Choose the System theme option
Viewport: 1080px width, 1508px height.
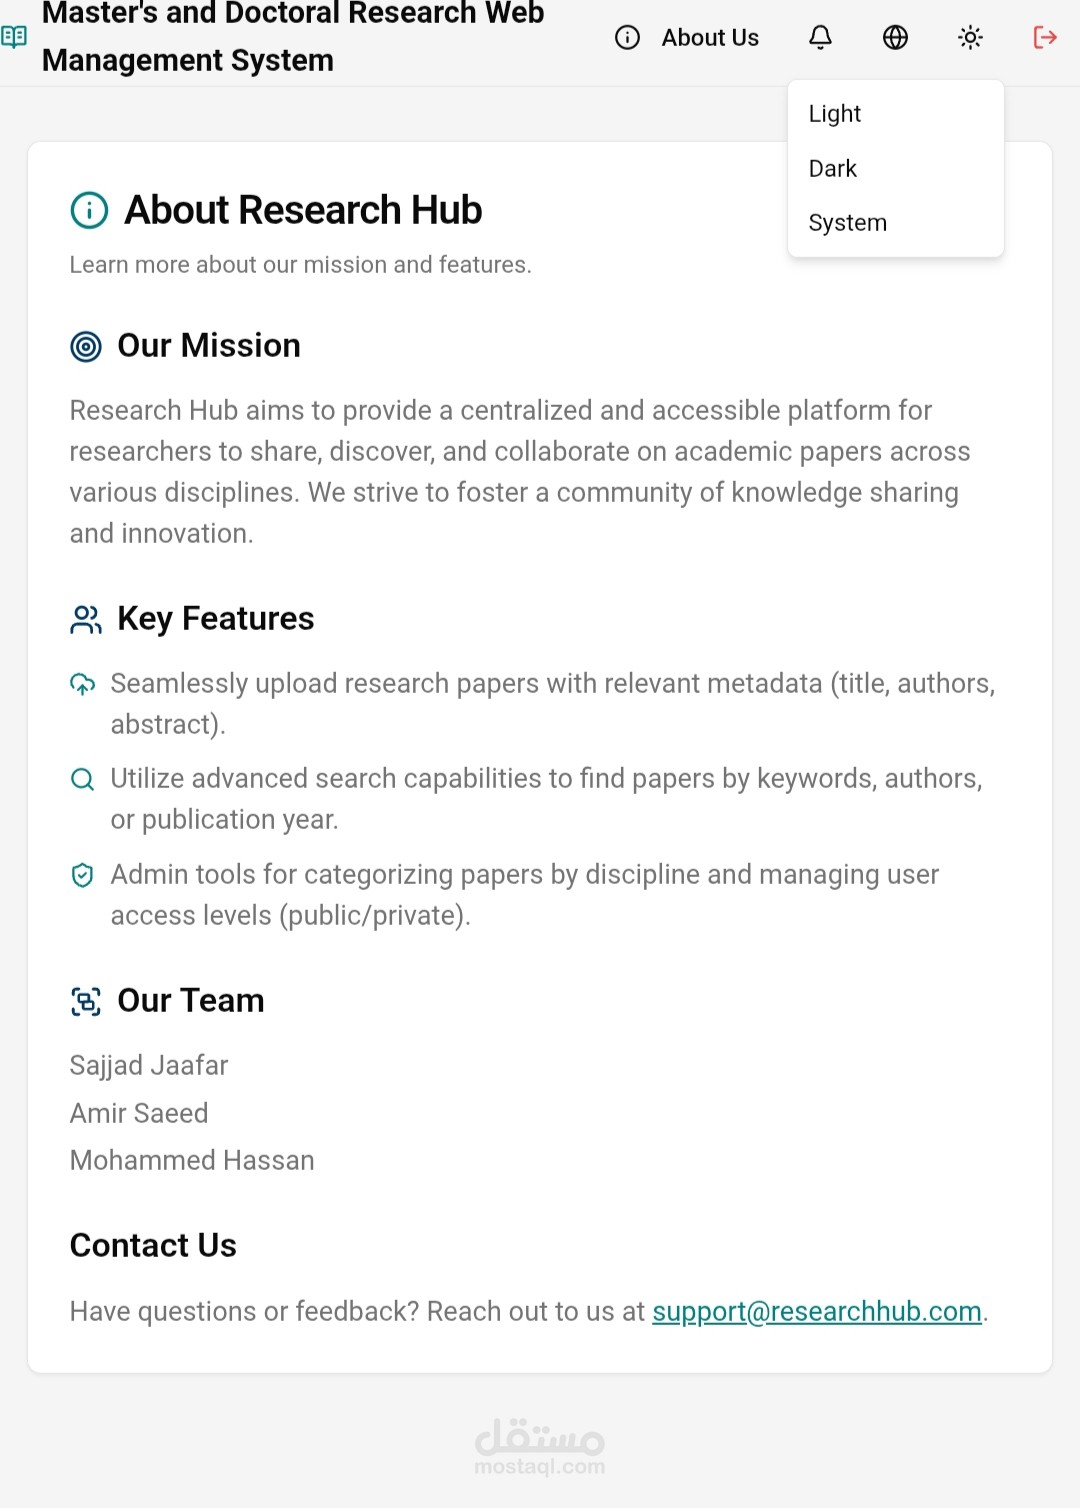[847, 223]
